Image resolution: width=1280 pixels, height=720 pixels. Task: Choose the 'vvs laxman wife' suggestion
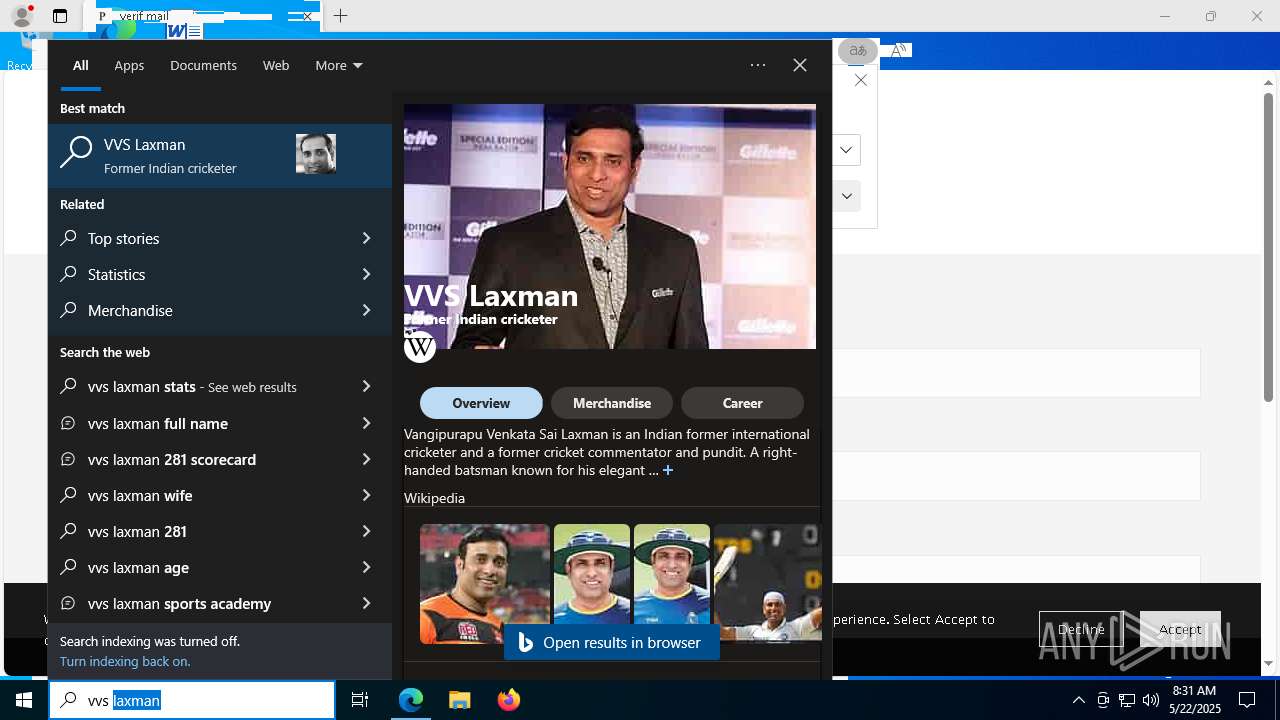[x=220, y=495]
